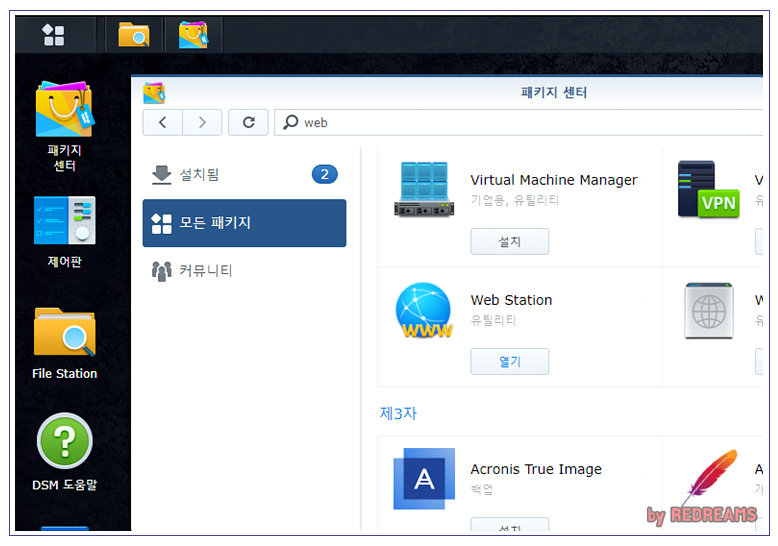Open the File Station desktop shortcut
This screenshot has width=778, height=546.
point(65,344)
